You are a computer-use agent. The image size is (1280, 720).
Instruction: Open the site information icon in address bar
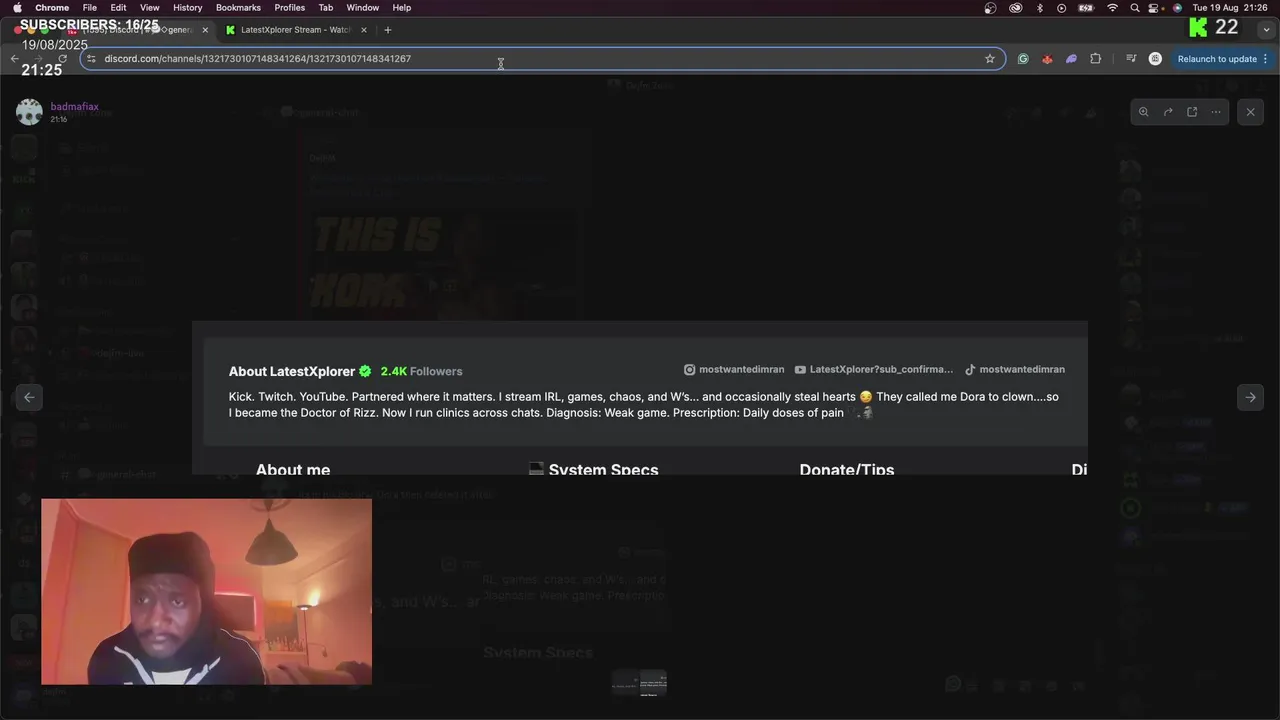coord(91,59)
